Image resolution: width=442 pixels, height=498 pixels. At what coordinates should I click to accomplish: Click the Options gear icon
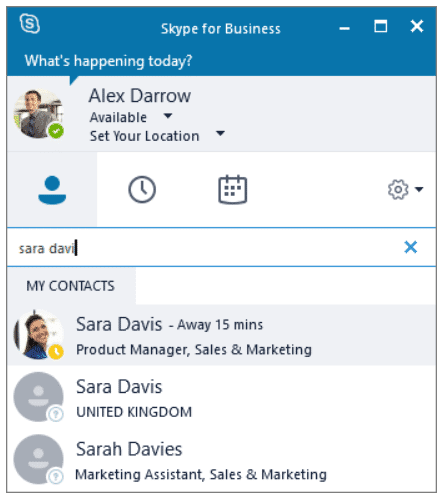tap(398, 190)
